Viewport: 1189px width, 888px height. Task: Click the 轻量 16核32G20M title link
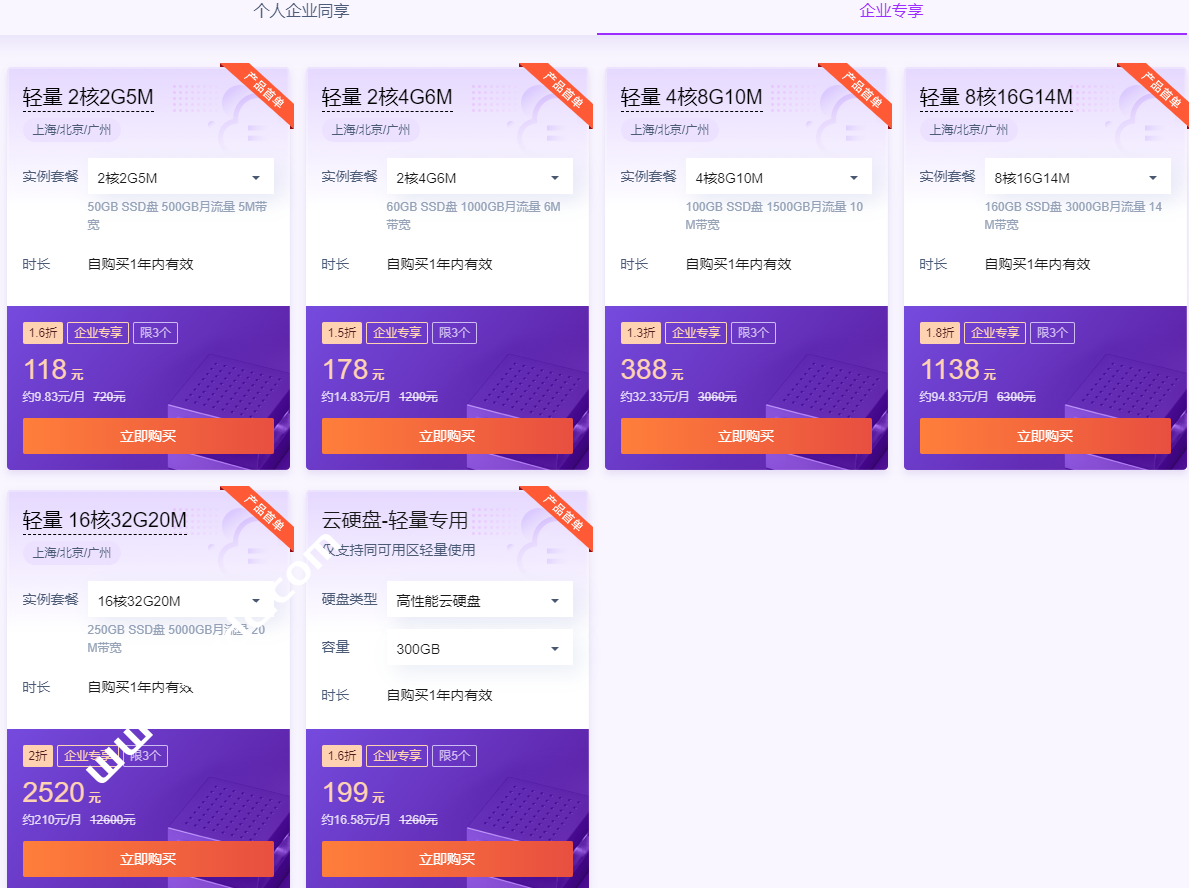(105, 520)
